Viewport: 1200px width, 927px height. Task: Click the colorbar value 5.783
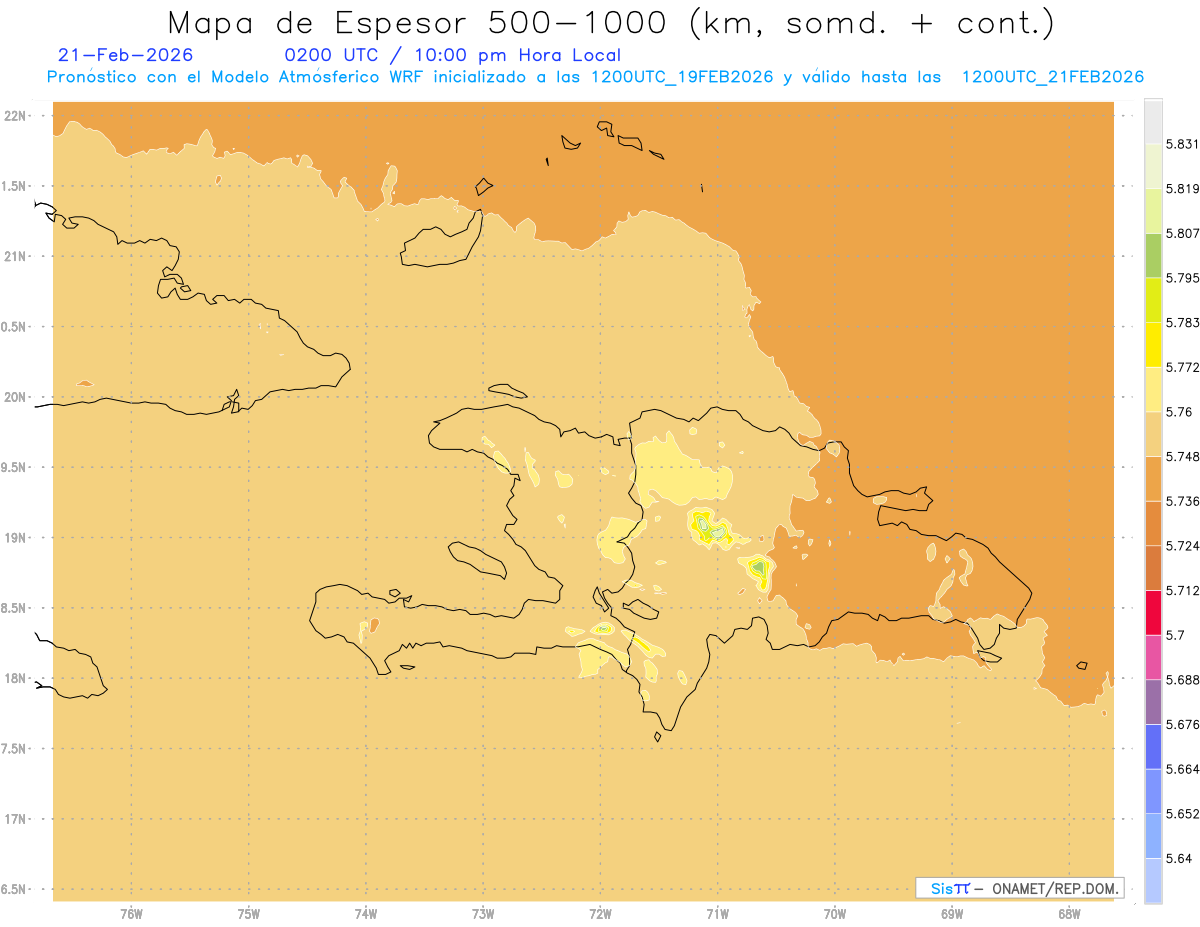(x=1182, y=322)
